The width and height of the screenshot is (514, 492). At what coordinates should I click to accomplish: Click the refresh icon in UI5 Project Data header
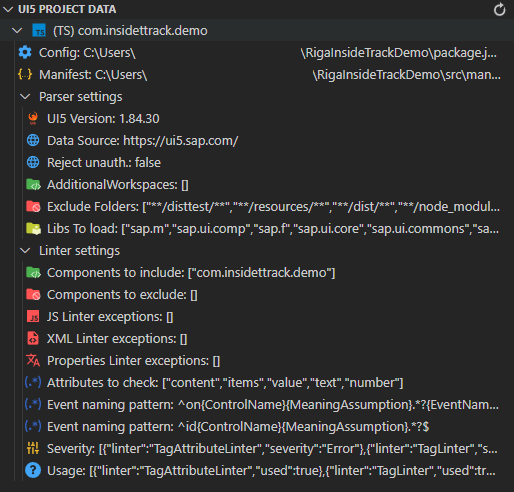click(499, 9)
